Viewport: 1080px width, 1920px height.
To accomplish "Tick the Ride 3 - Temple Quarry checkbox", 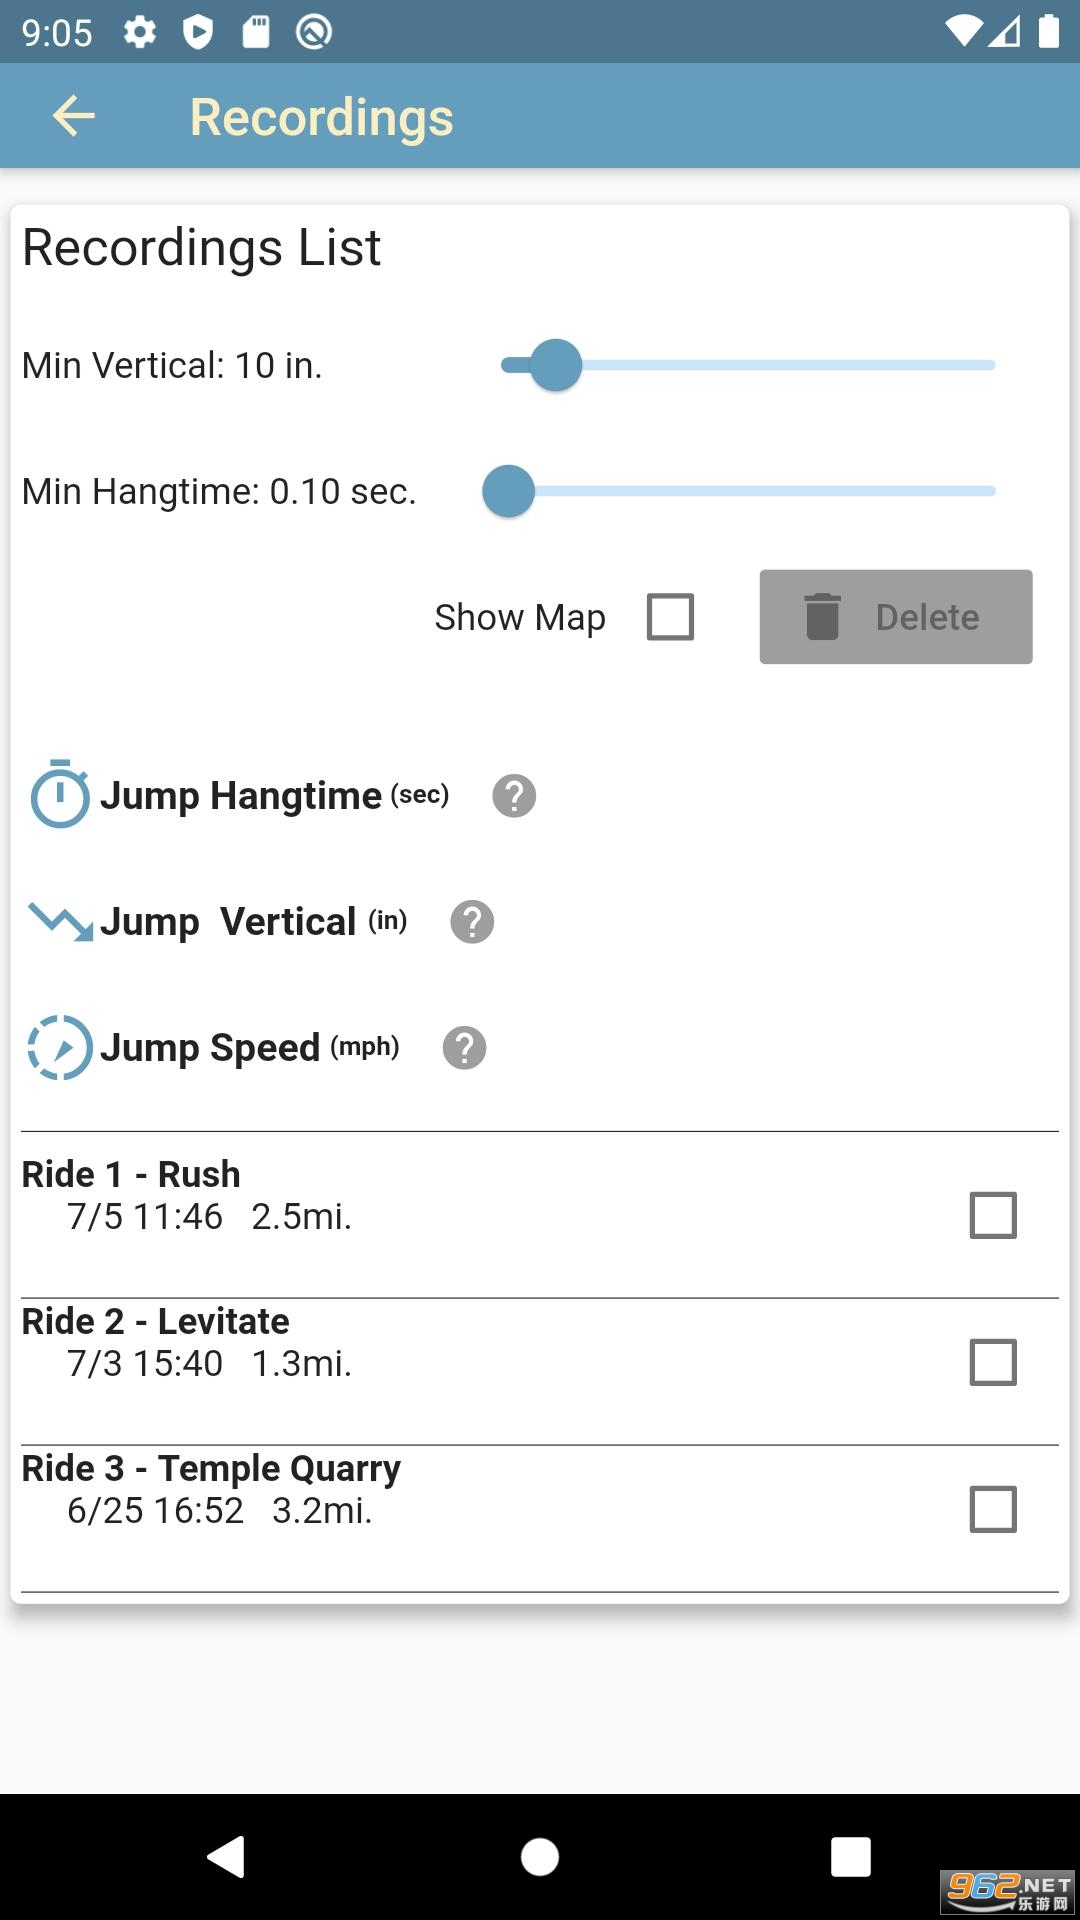I will [x=993, y=1509].
